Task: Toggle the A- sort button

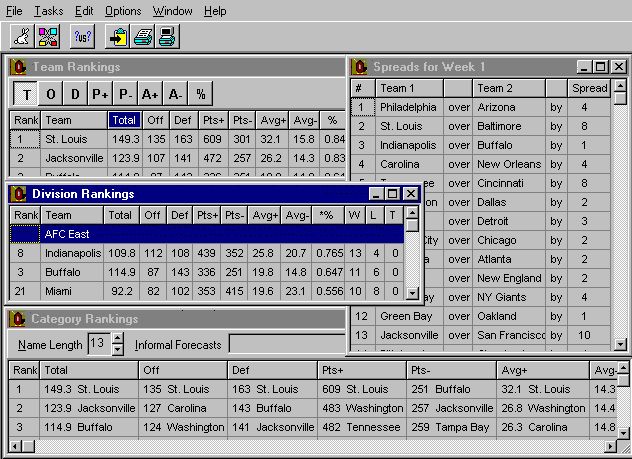Action: (175, 94)
